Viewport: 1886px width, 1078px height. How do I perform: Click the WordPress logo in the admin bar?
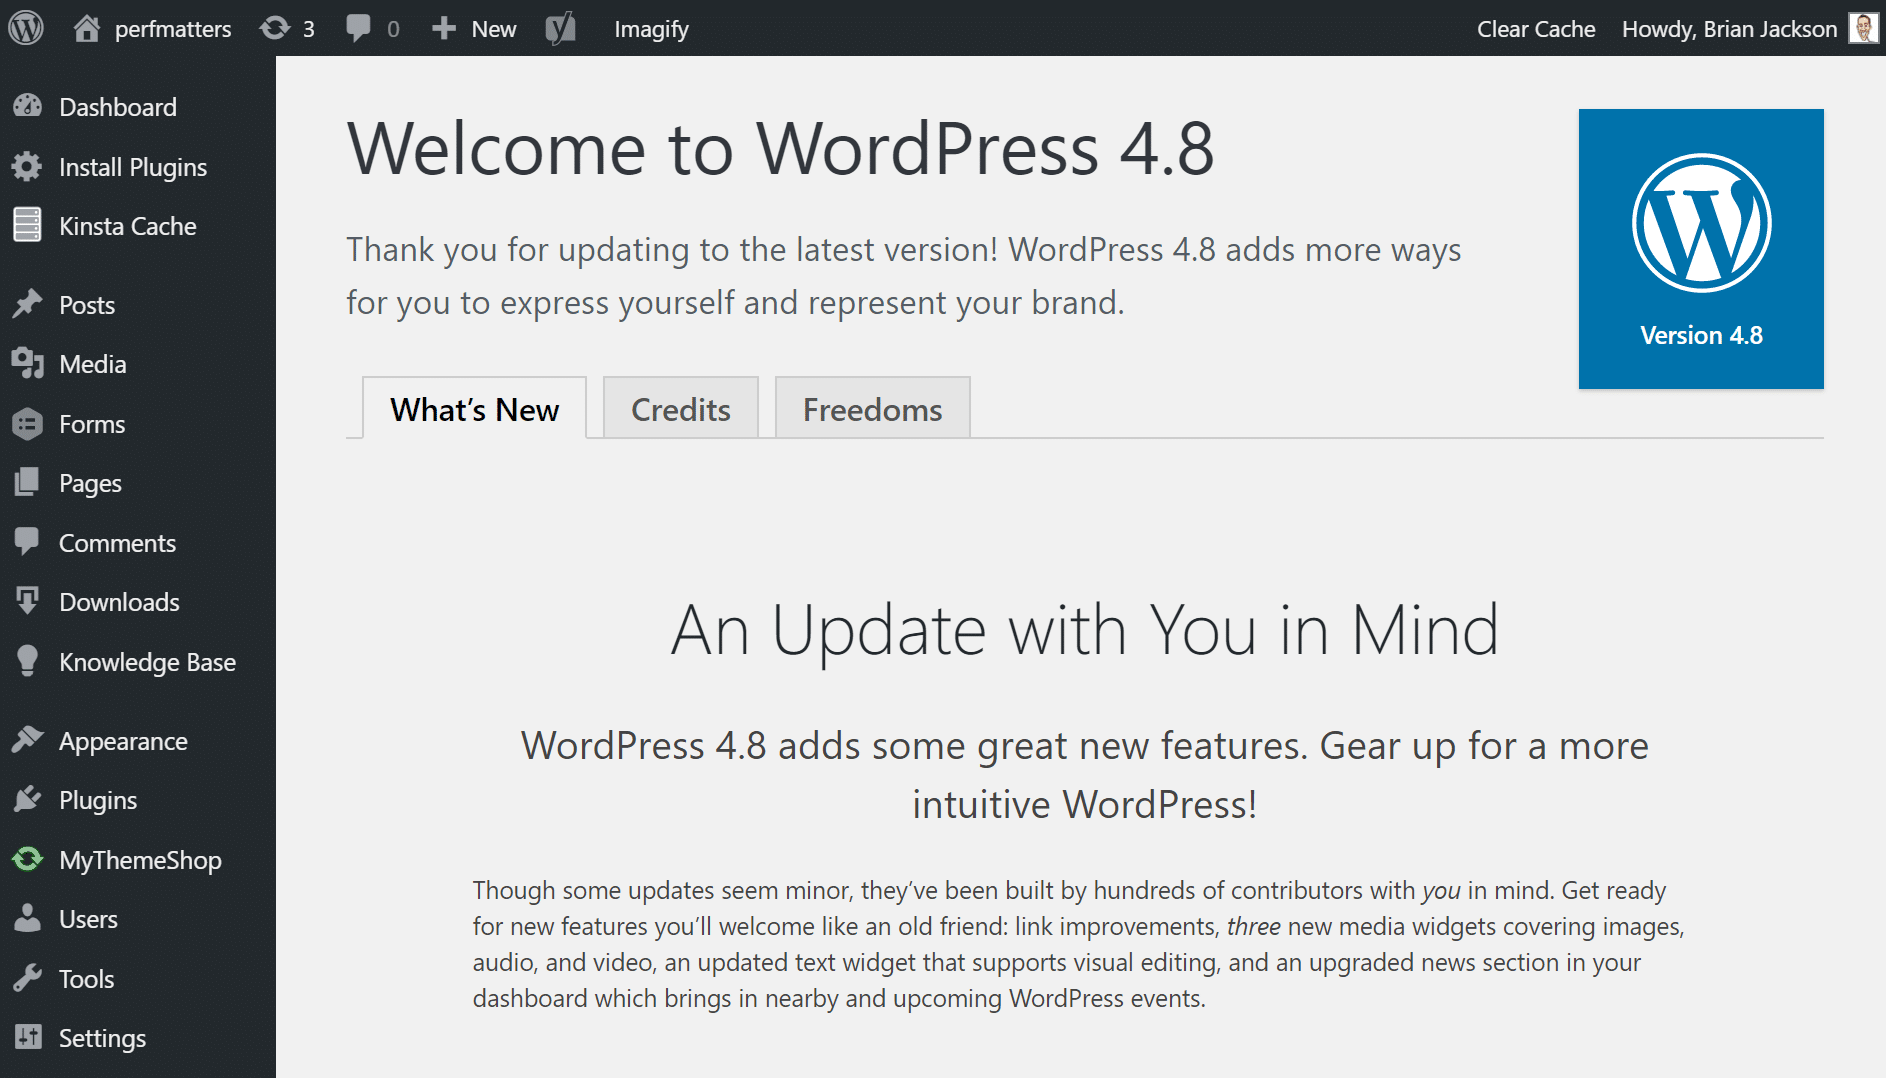pos(25,28)
